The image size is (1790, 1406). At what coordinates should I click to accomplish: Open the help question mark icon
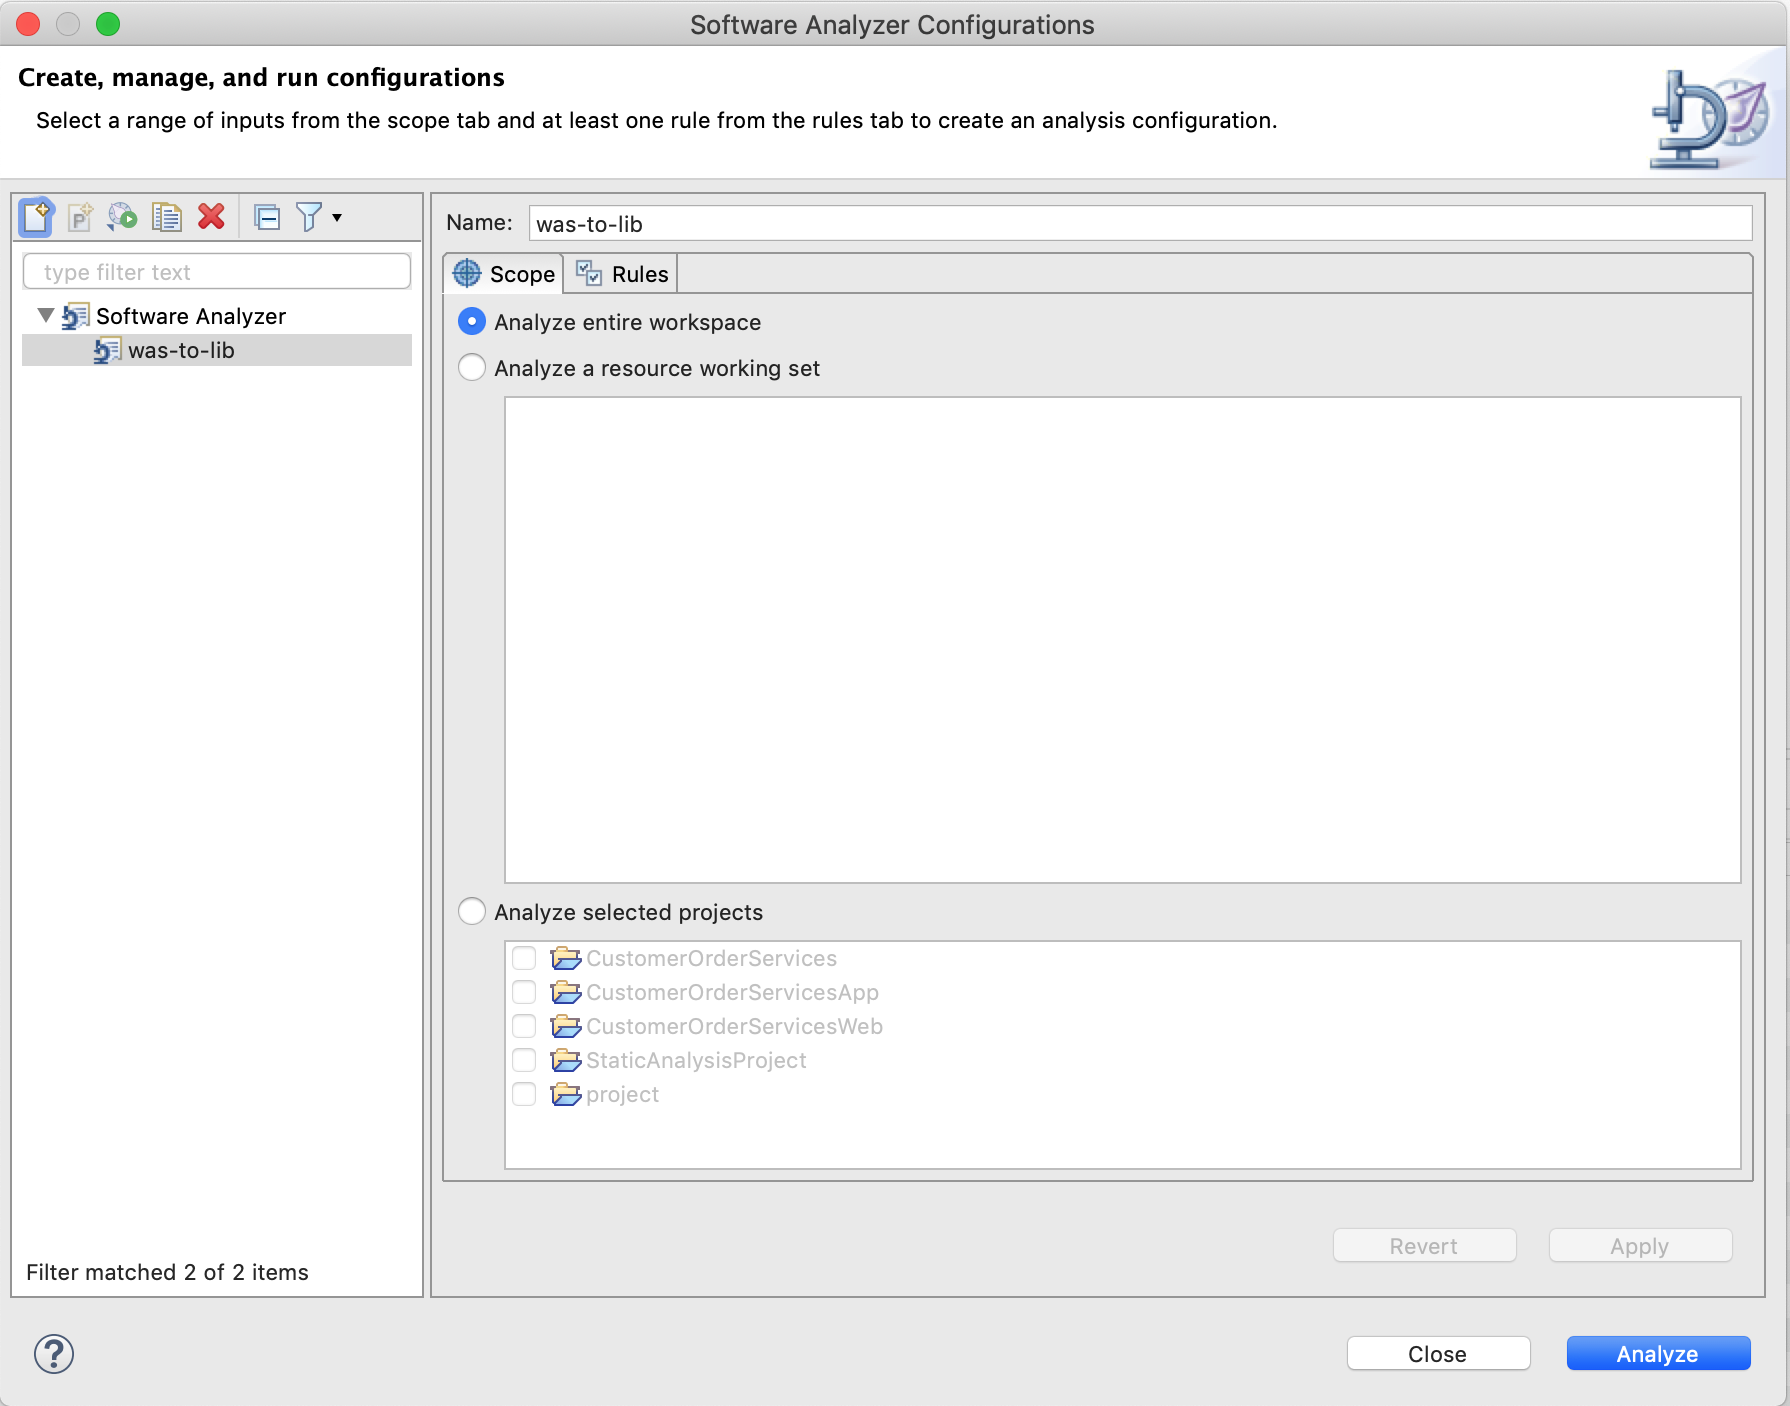[54, 1354]
